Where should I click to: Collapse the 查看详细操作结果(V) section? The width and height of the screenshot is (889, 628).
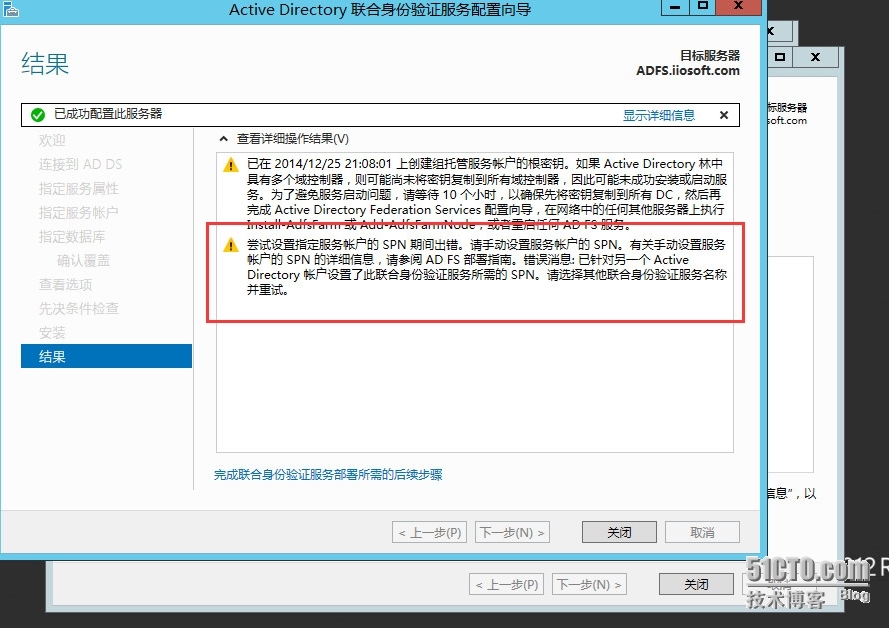click(223, 139)
